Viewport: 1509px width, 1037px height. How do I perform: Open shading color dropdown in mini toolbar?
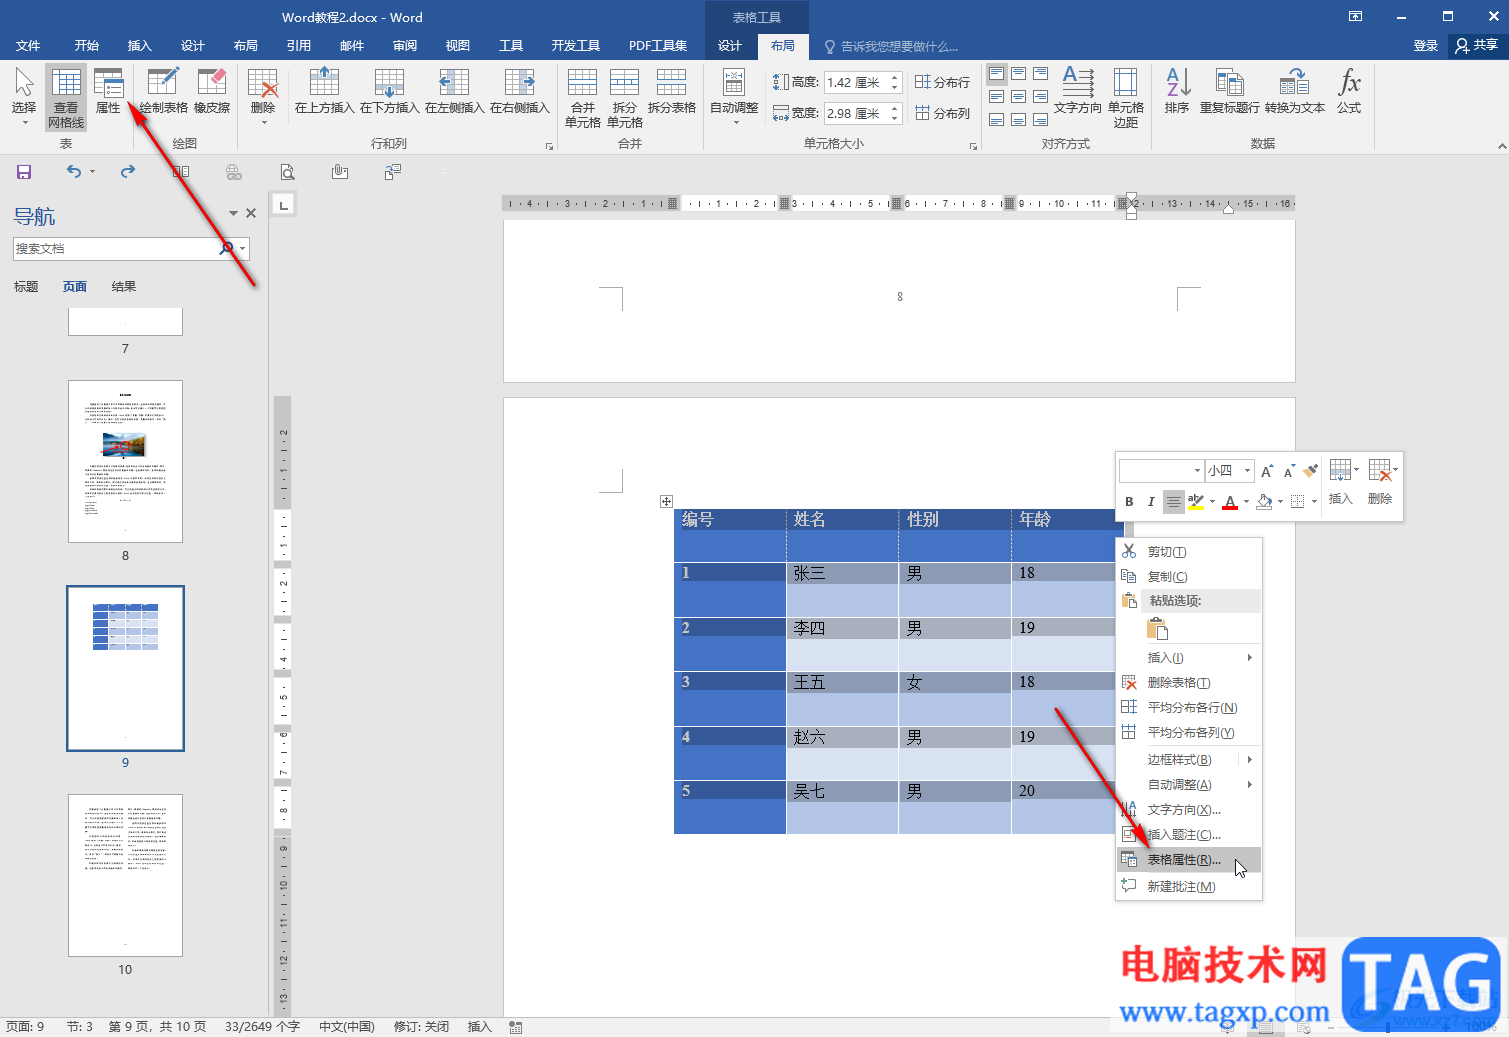coord(1280,502)
